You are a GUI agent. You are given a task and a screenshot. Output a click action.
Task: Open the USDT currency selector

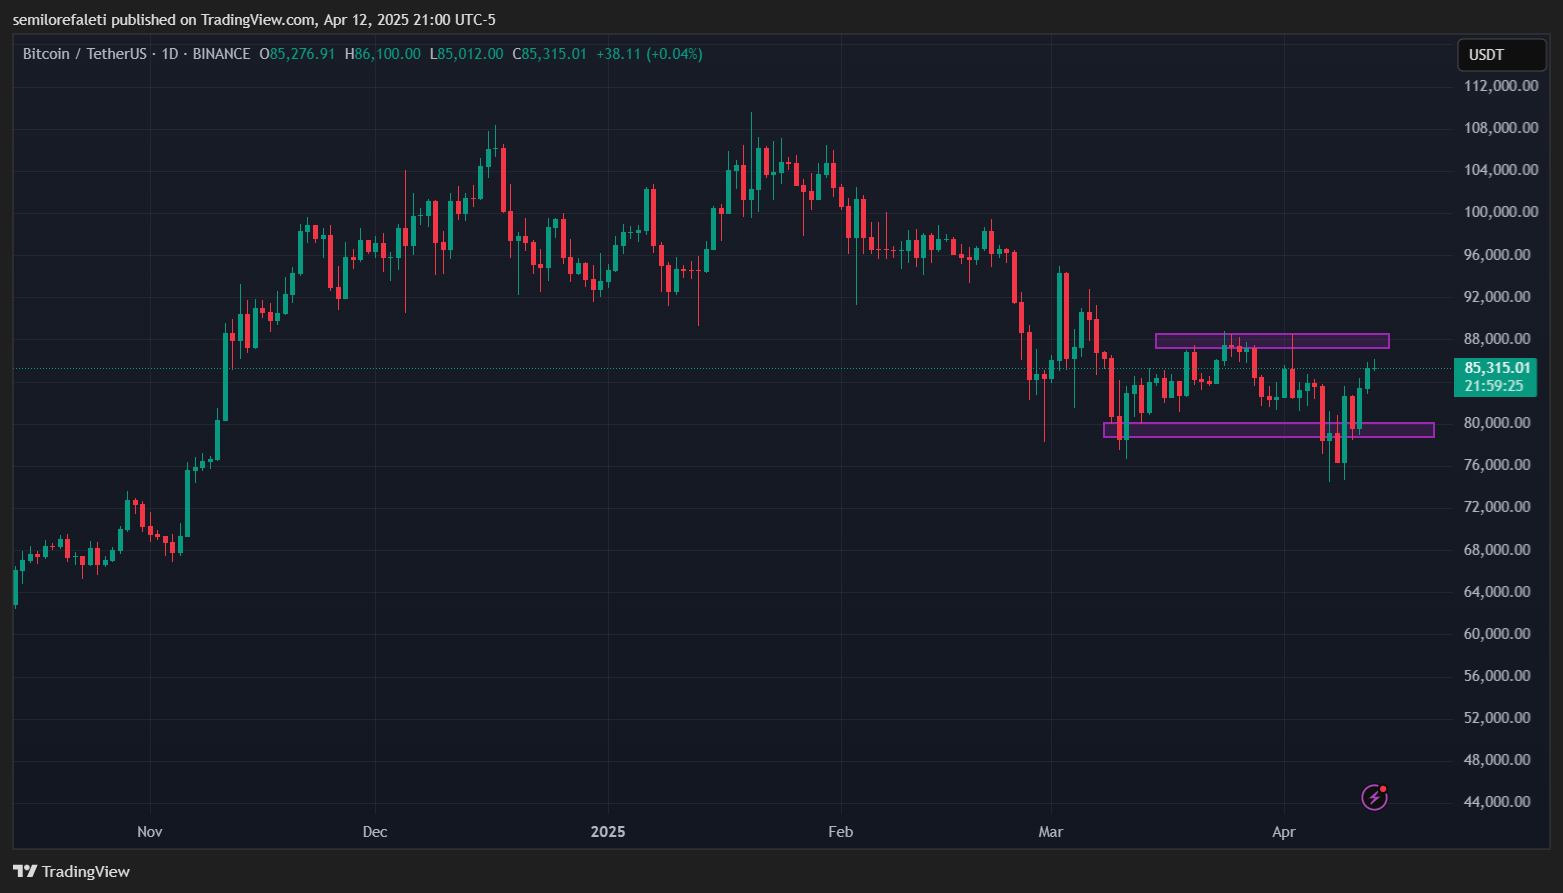pos(1500,55)
